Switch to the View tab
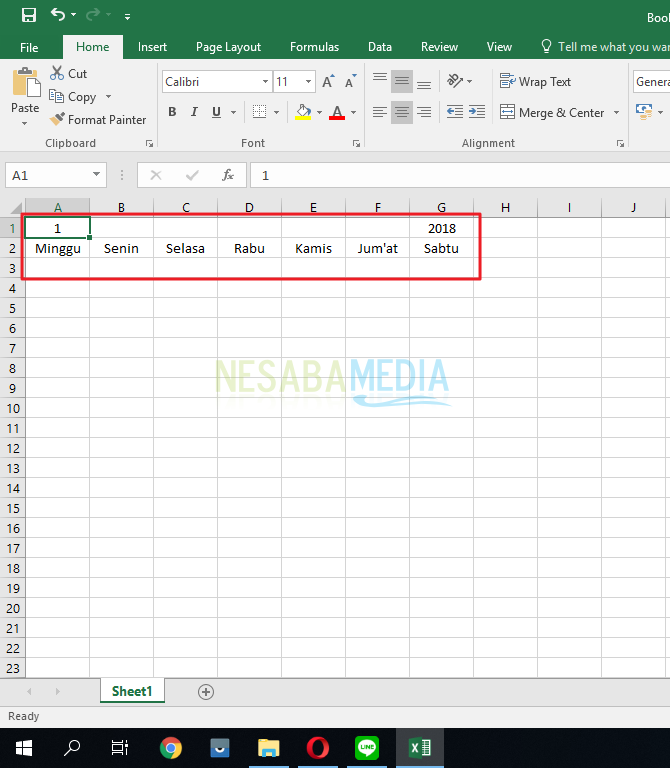The image size is (670, 768). click(x=499, y=47)
